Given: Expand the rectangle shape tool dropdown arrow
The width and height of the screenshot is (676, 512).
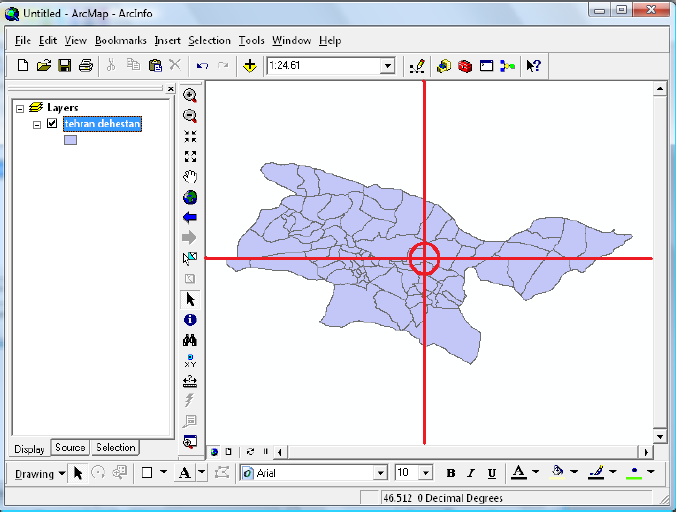Looking at the screenshot, I should pos(163,472).
